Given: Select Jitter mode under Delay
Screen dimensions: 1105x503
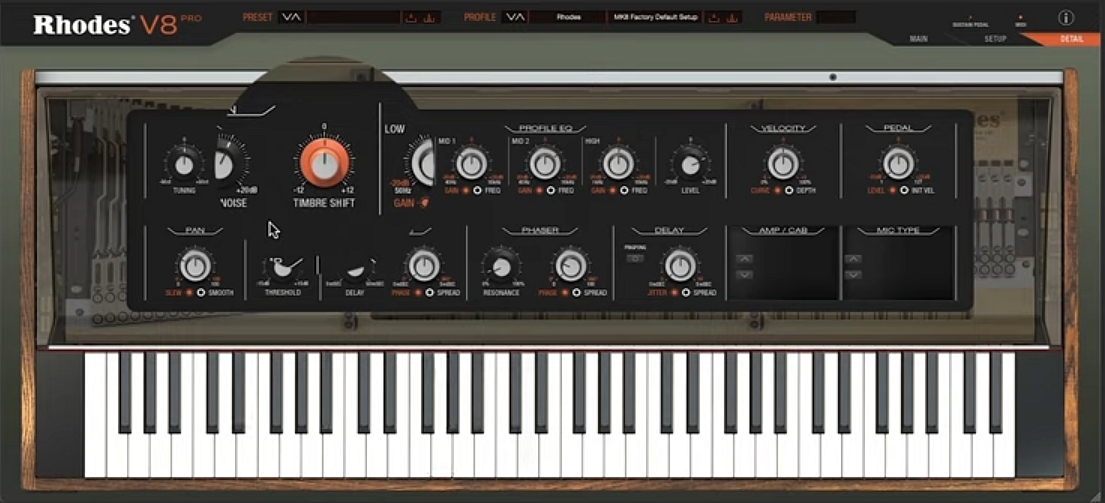Looking at the screenshot, I should [x=675, y=292].
